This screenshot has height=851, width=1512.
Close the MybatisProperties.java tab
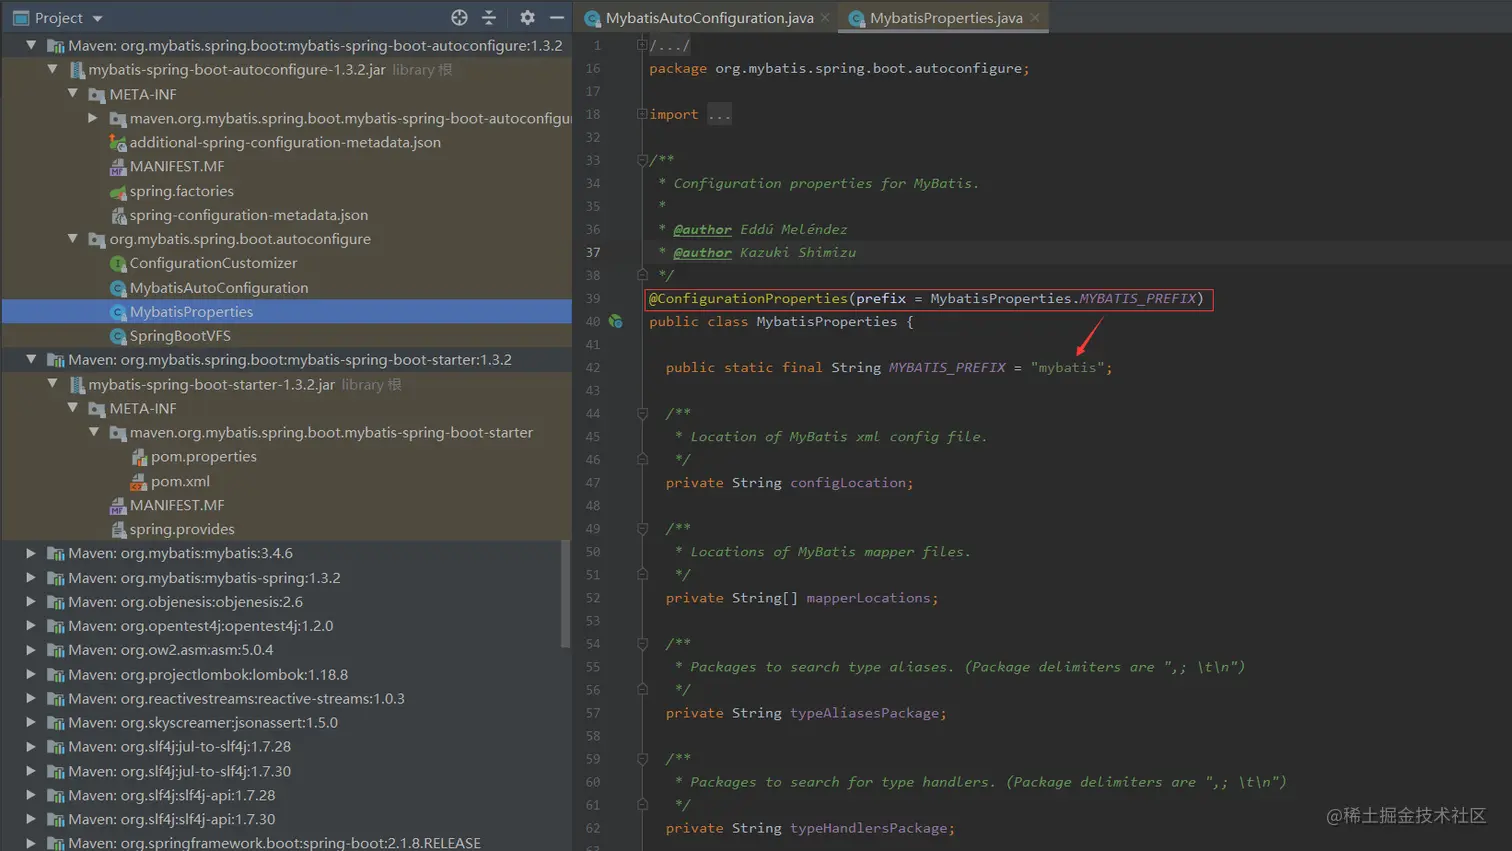pos(1035,18)
